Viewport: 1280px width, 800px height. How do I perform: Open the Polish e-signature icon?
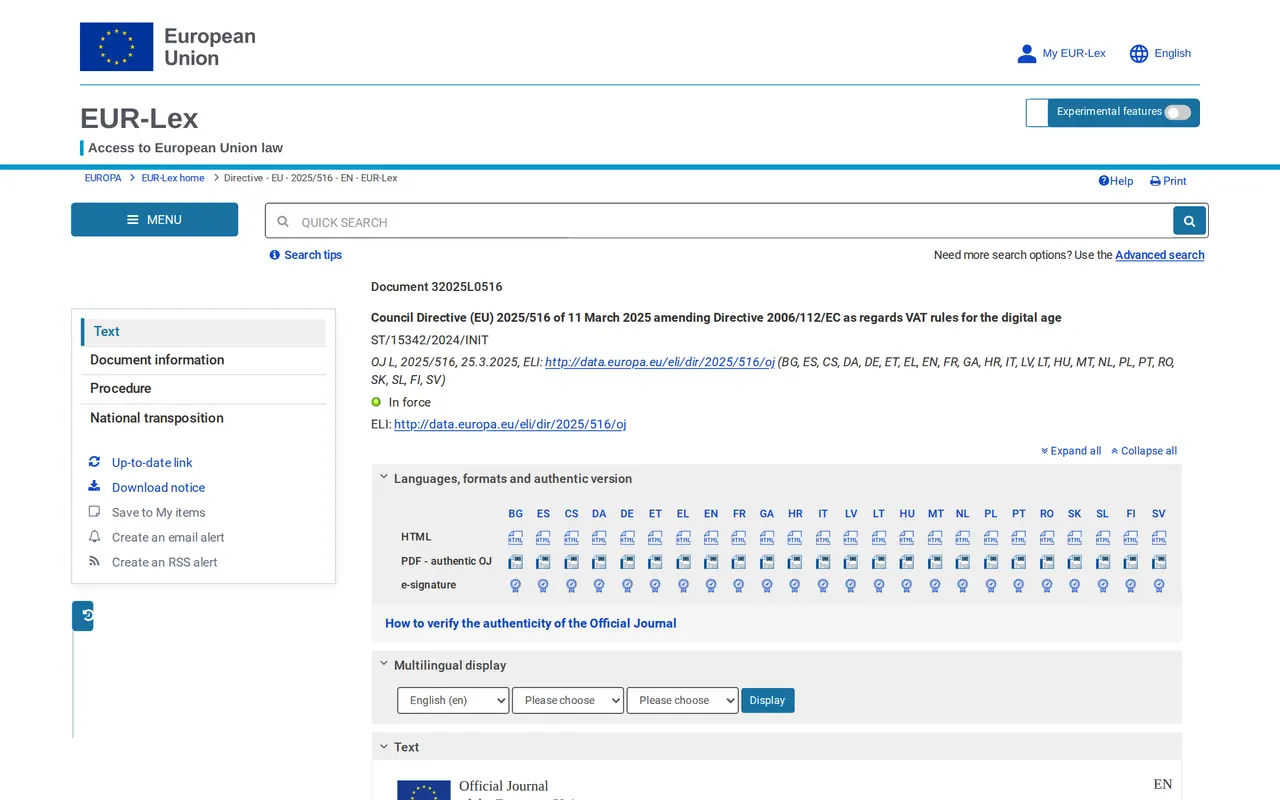point(991,585)
